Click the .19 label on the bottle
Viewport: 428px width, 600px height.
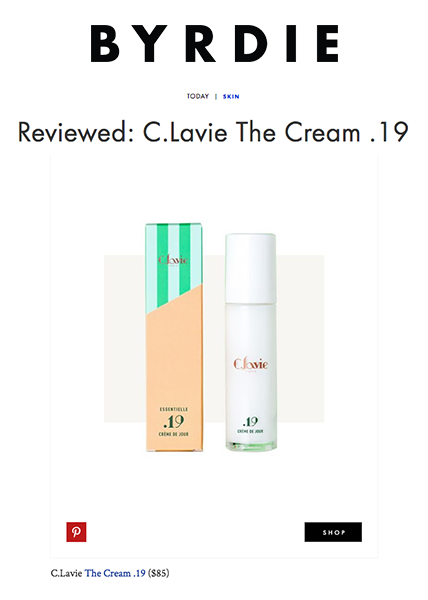pyautogui.click(x=250, y=422)
